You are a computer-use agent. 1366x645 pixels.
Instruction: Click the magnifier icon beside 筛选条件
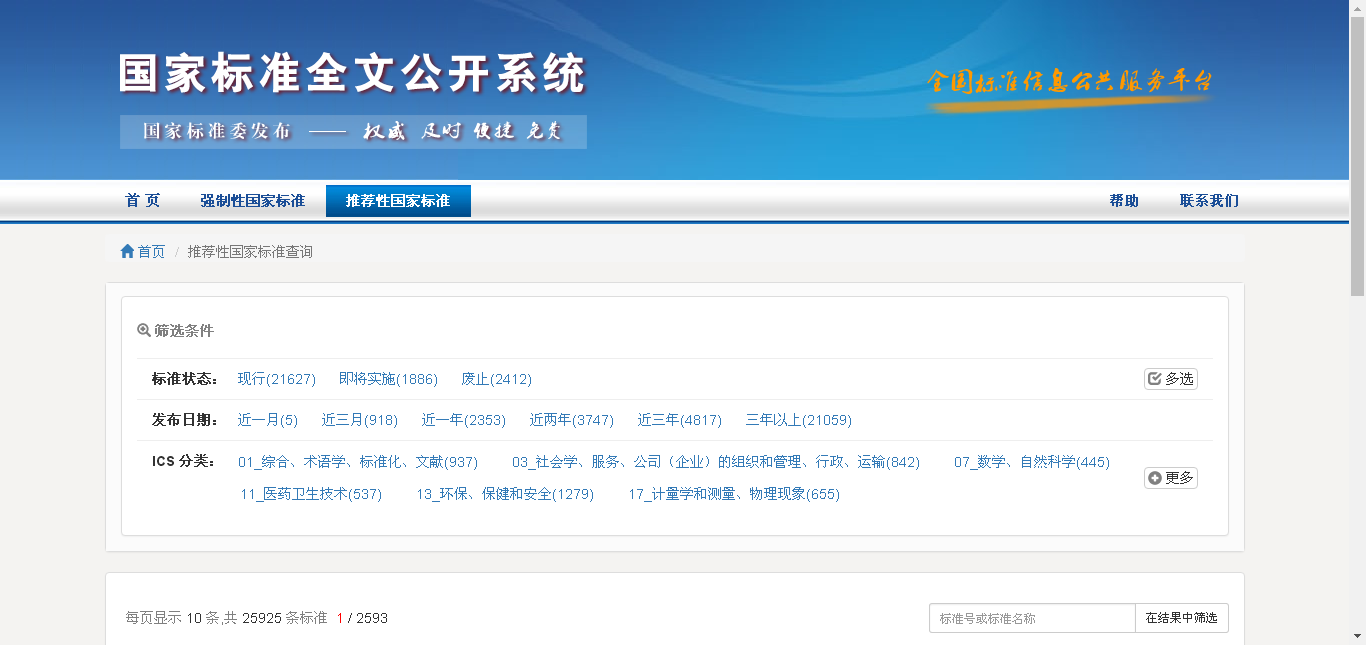[x=144, y=330]
